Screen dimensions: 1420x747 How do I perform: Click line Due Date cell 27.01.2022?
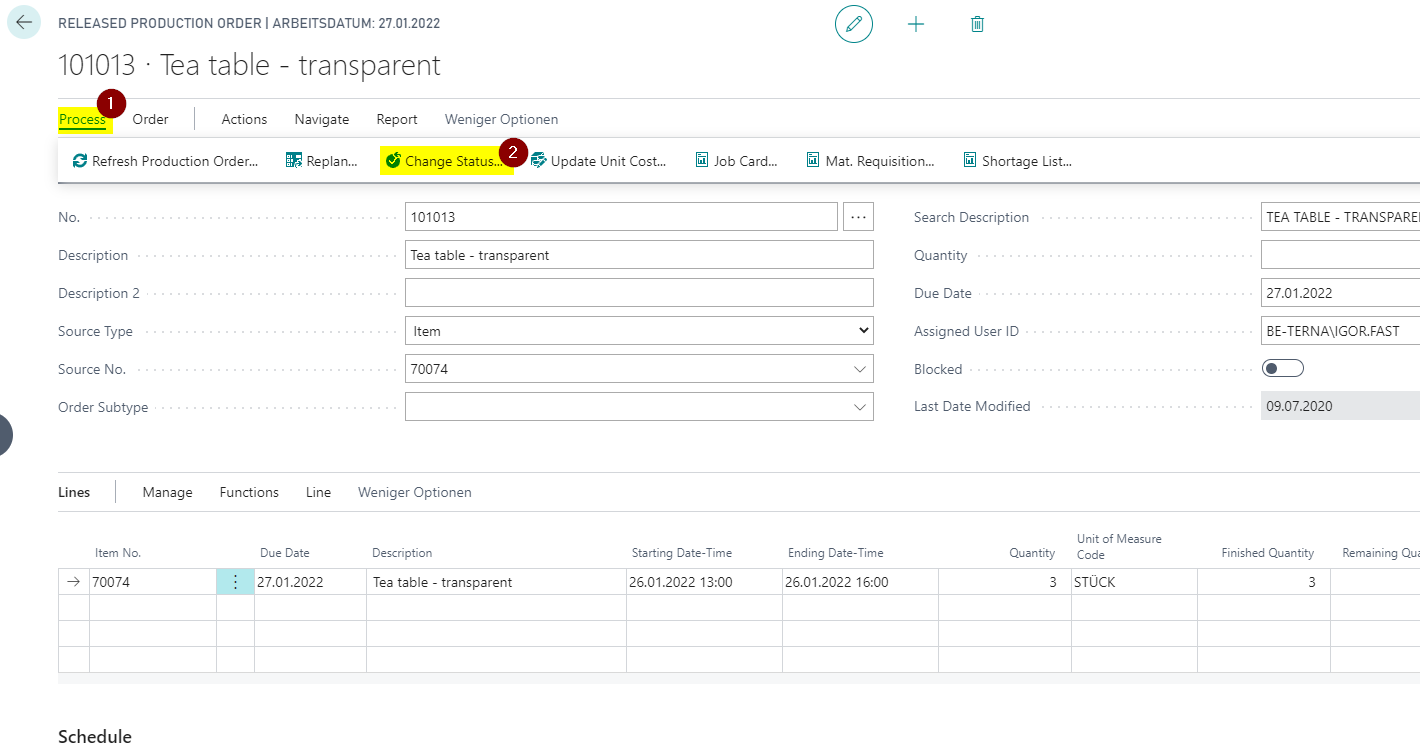point(310,582)
